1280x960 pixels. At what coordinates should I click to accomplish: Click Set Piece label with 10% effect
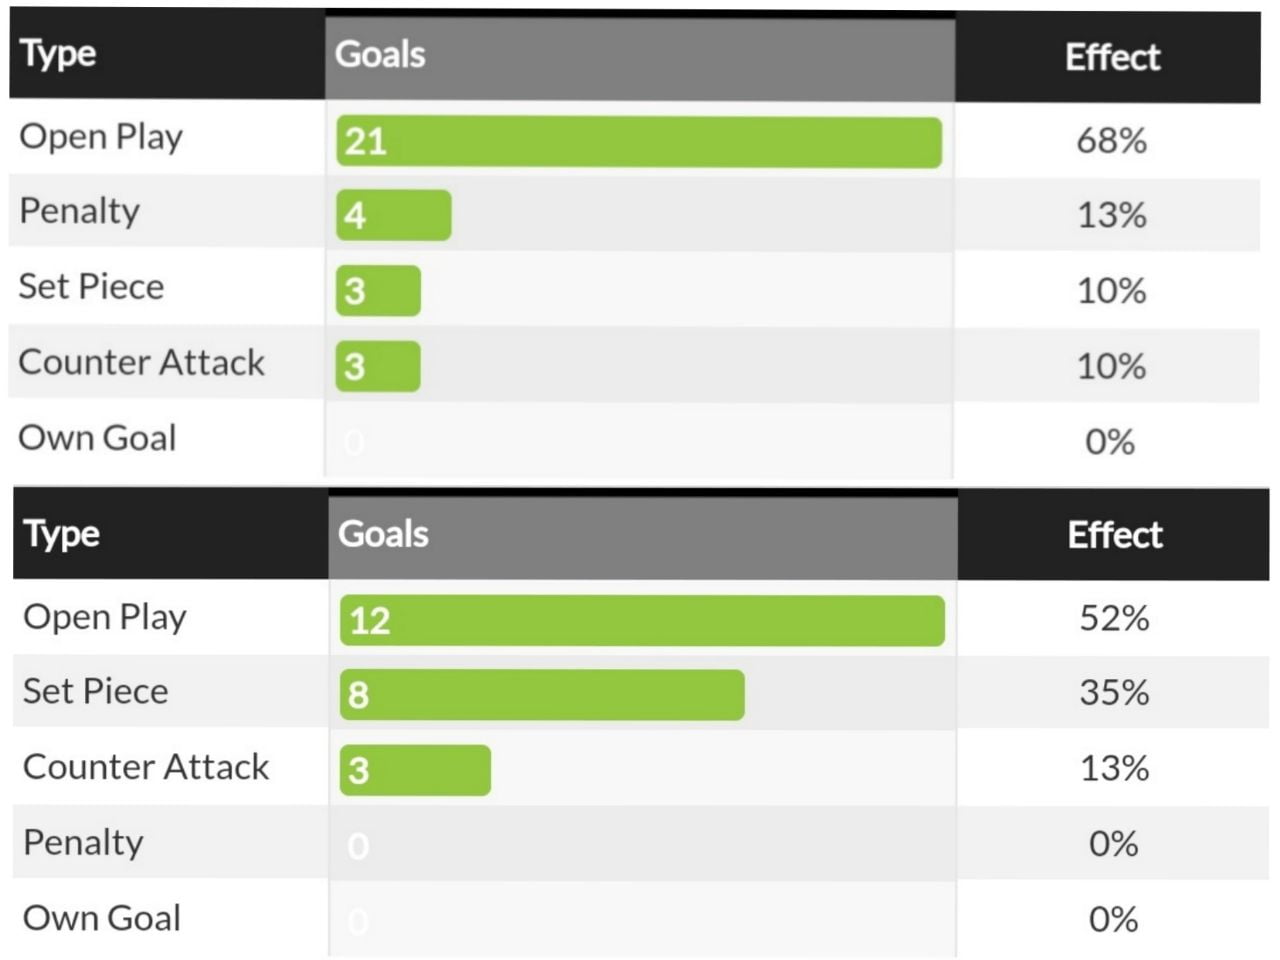[91, 287]
